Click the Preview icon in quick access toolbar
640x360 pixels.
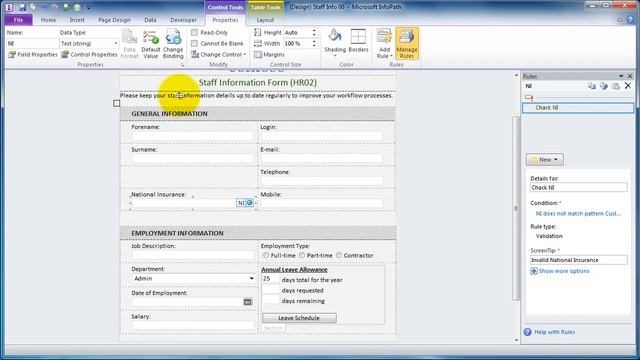pos(67,7)
